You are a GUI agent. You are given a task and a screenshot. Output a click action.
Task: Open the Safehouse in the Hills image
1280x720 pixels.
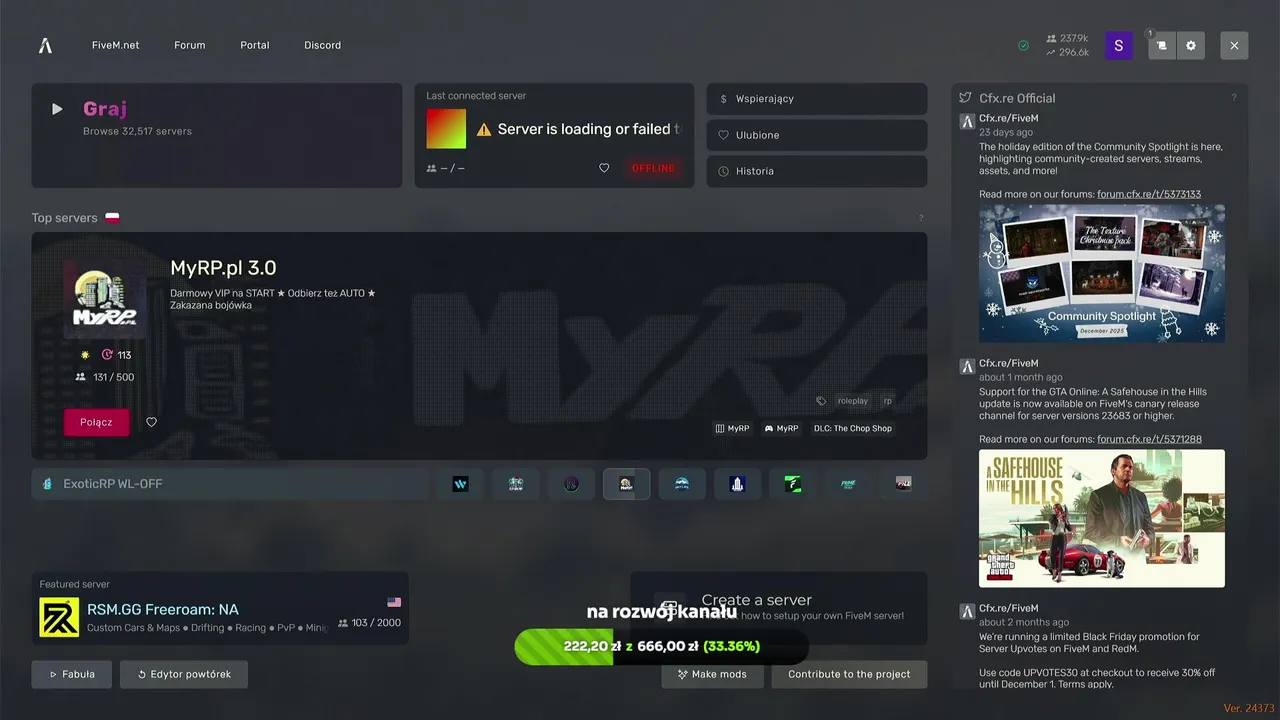pyautogui.click(x=1102, y=518)
